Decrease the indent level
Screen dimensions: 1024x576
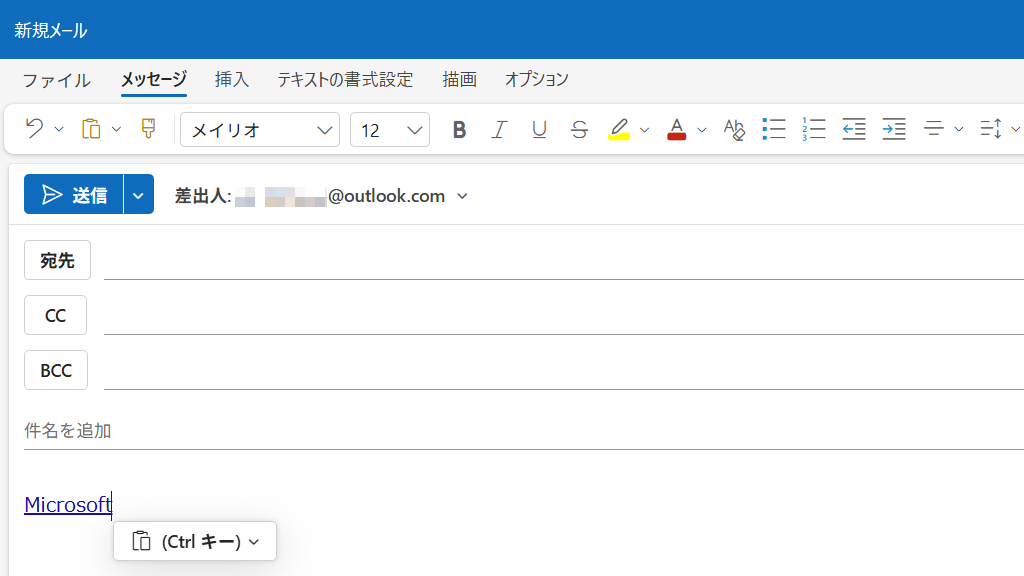(853, 129)
